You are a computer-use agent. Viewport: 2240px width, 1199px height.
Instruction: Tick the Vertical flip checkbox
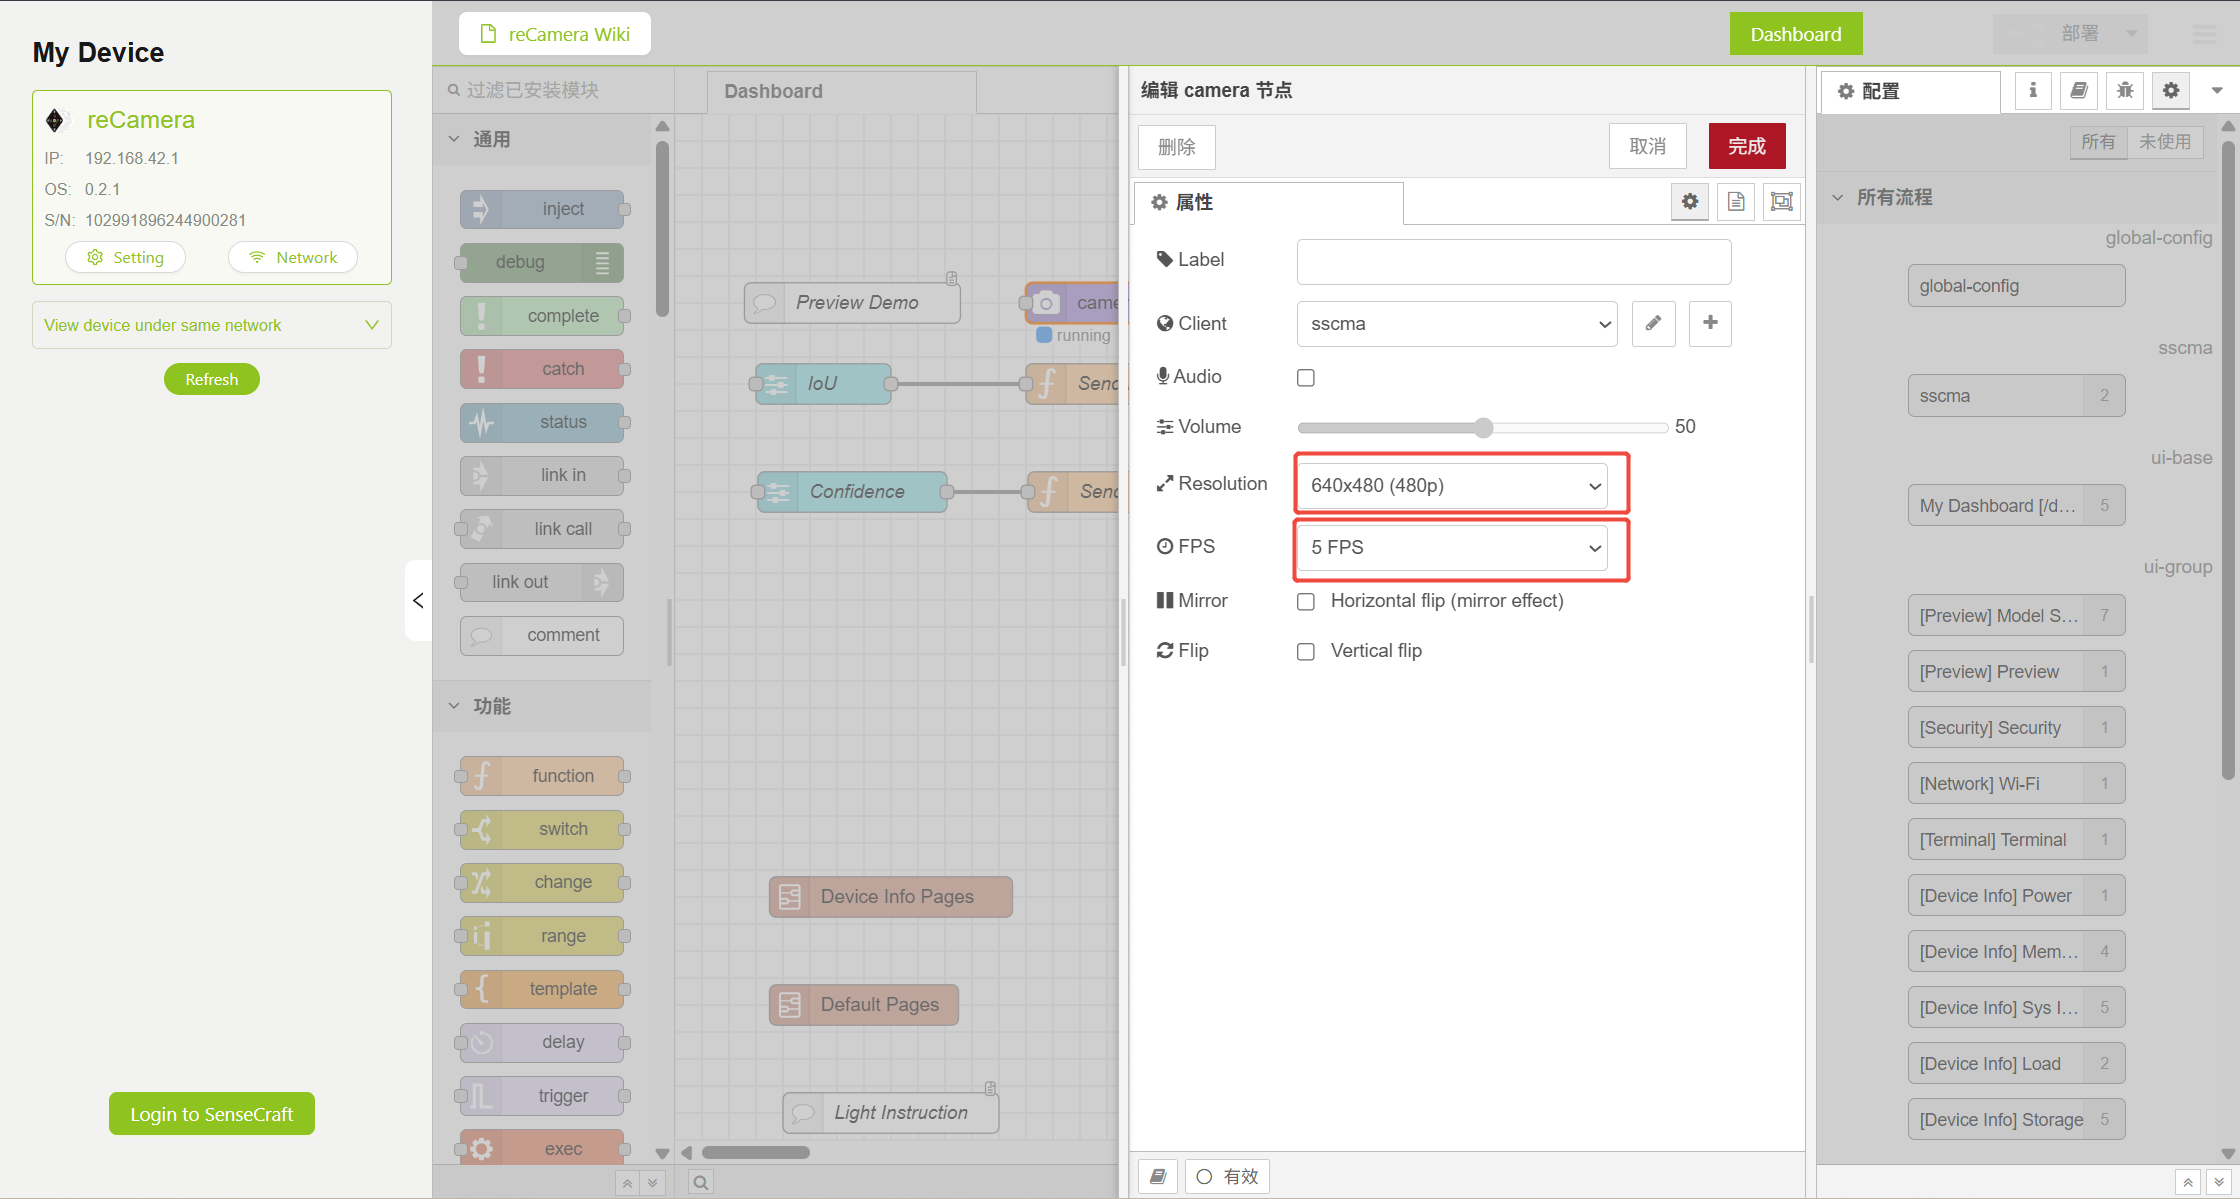pos(1306,652)
